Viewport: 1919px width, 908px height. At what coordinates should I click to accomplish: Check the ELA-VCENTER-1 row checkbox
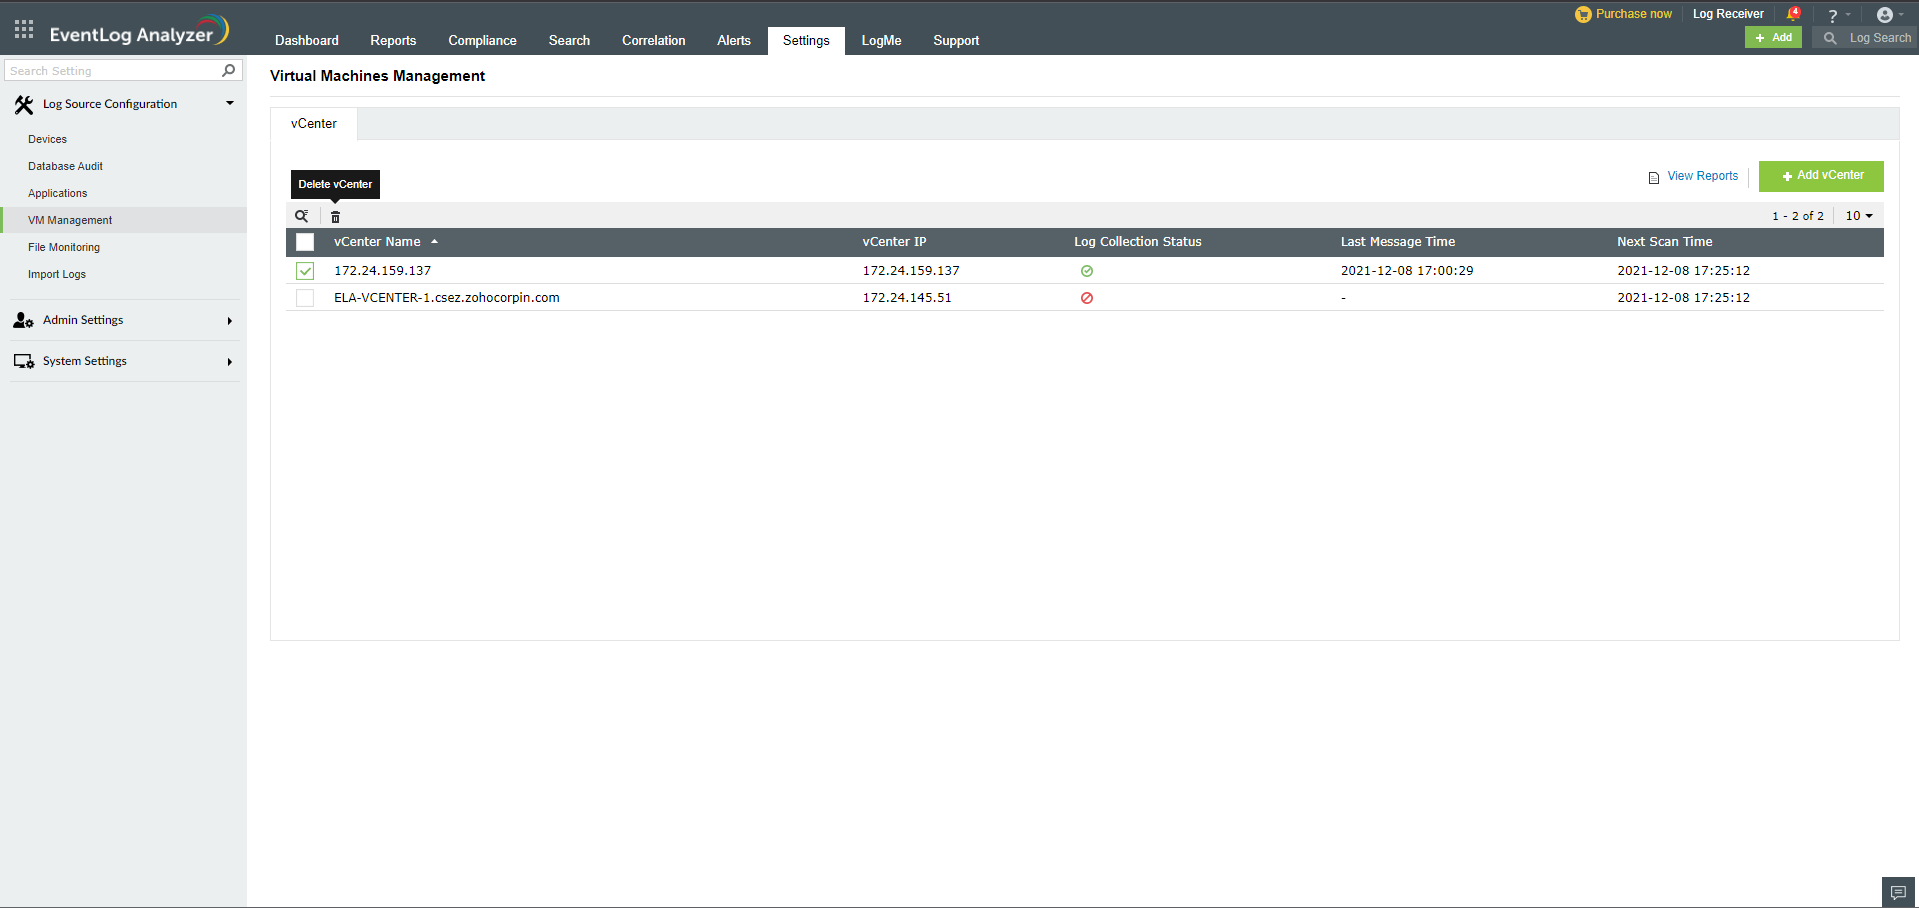pos(304,297)
